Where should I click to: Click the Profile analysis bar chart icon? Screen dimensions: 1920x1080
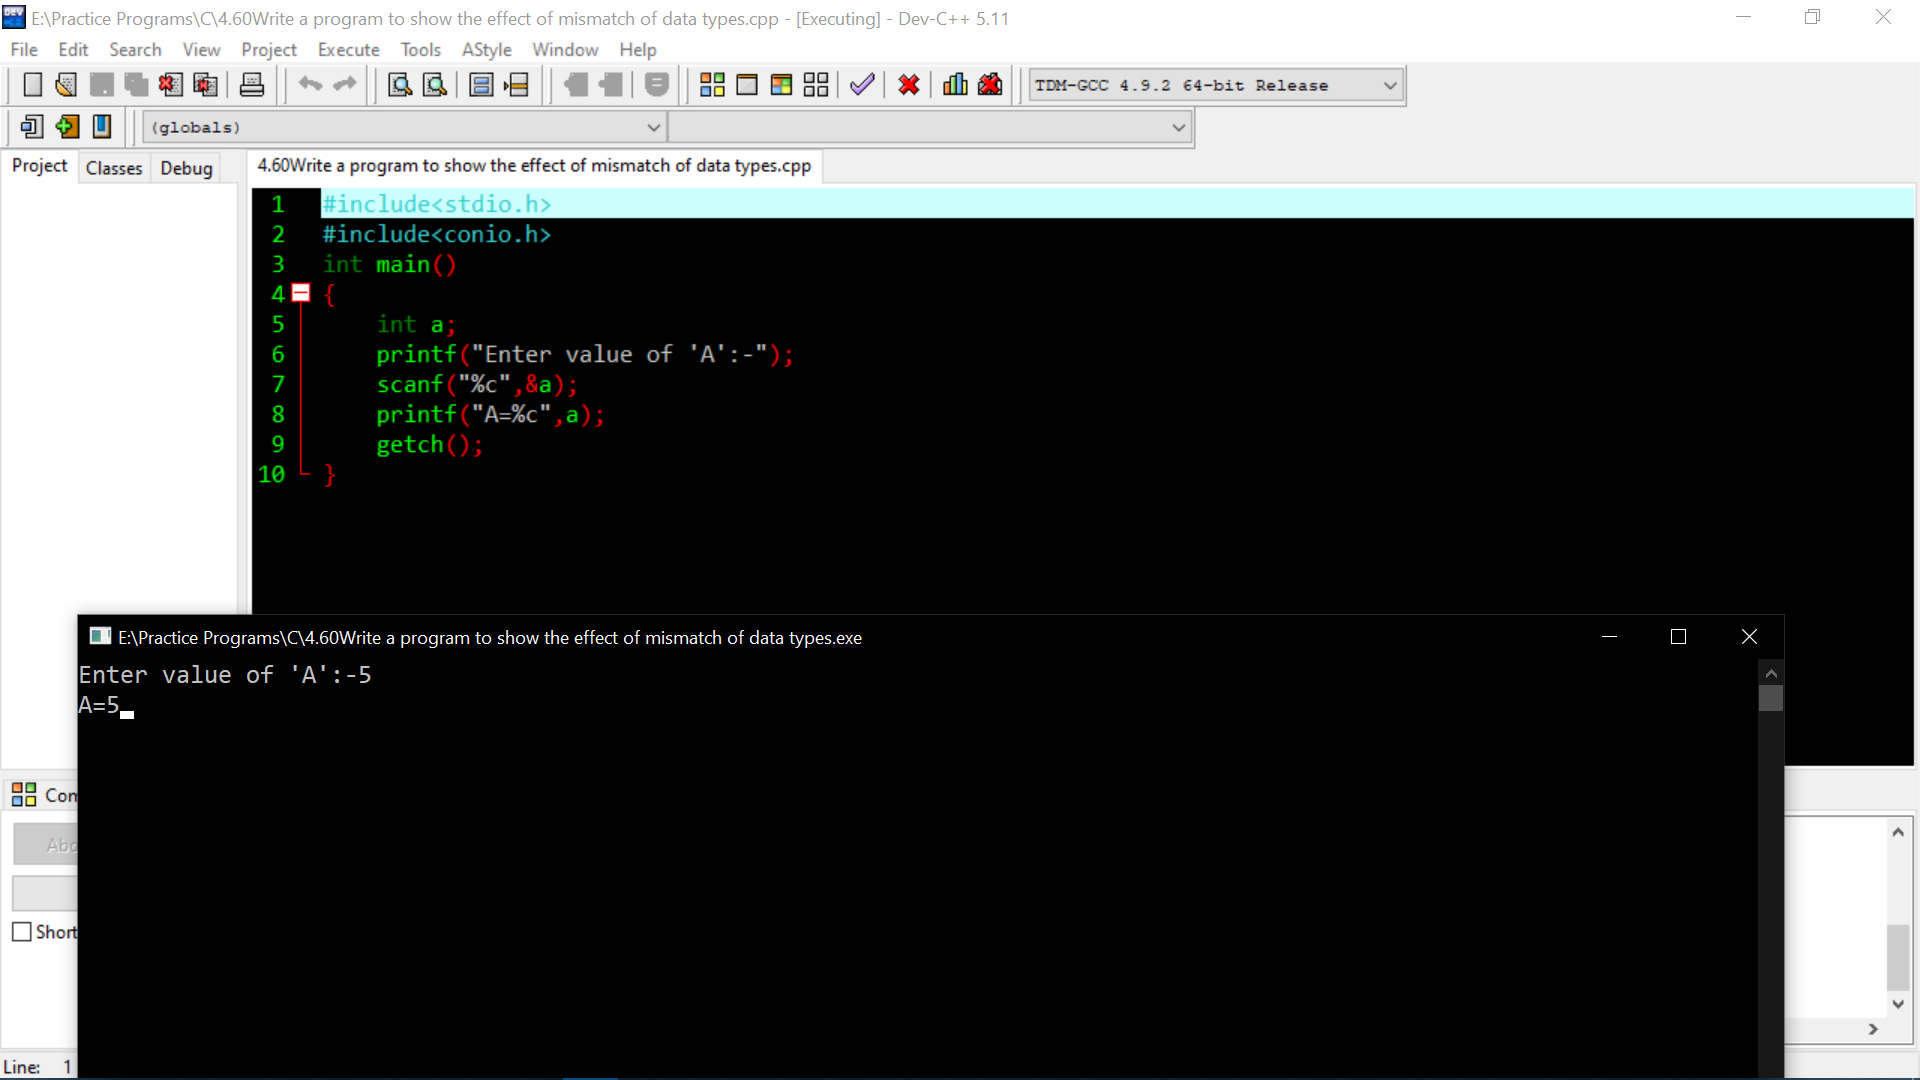coord(955,85)
